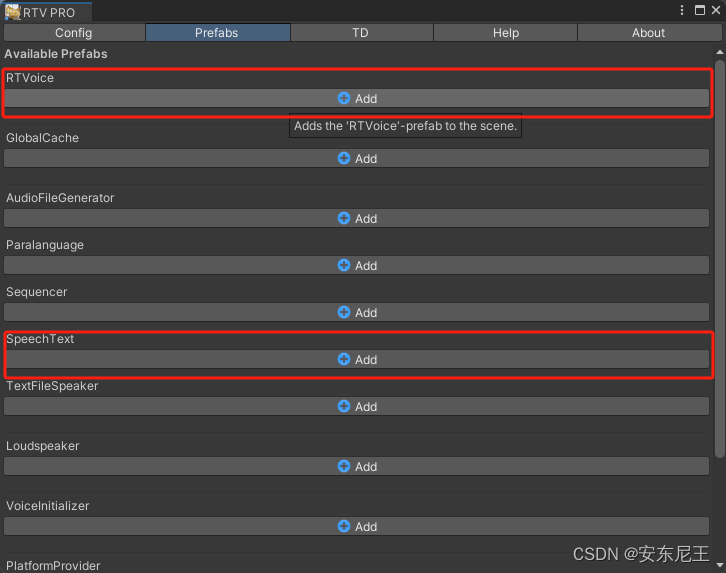Add the Loudspeaker prefab
The height and width of the screenshot is (573, 726).
[x=356, y=467]
